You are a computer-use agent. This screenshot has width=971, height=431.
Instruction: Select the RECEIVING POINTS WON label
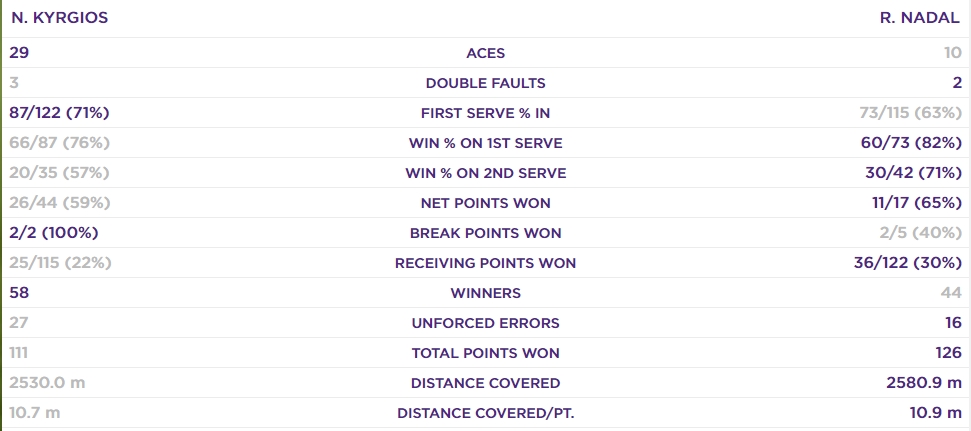click(485, 263)
